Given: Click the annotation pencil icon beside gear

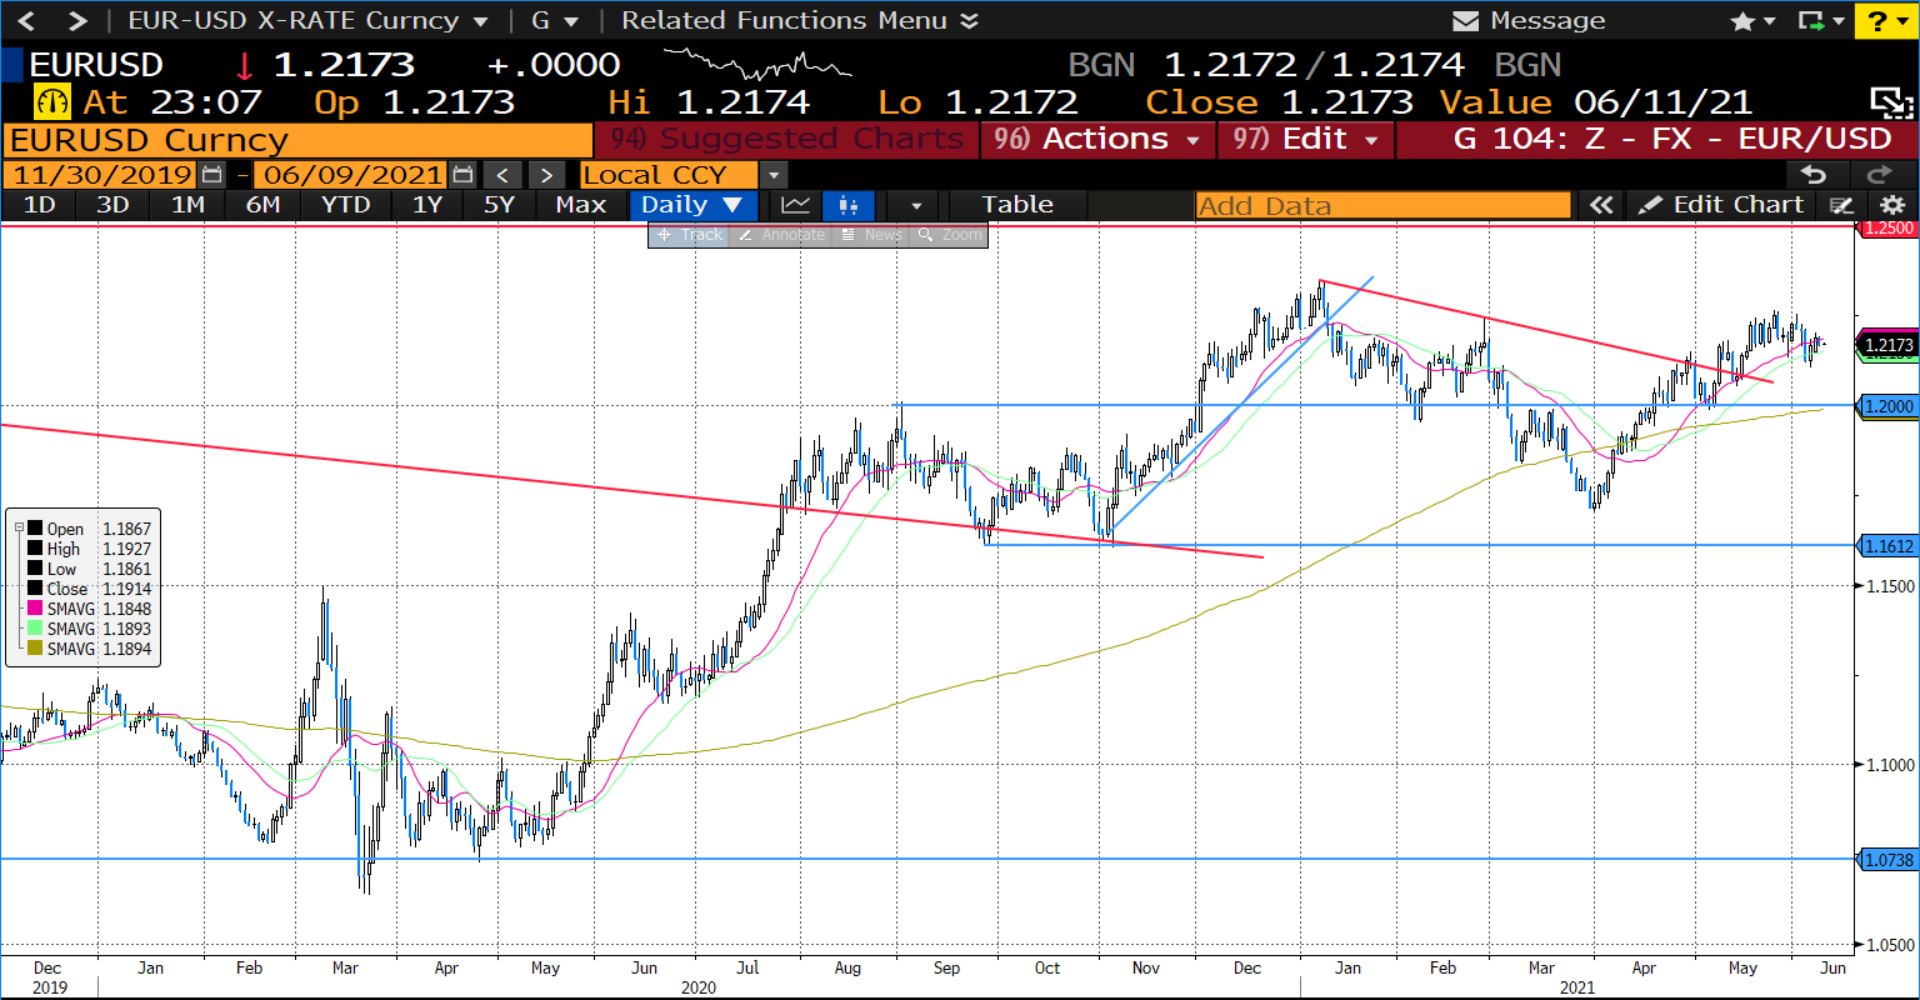Looking at the screenshot, I should click(1841, 205).
